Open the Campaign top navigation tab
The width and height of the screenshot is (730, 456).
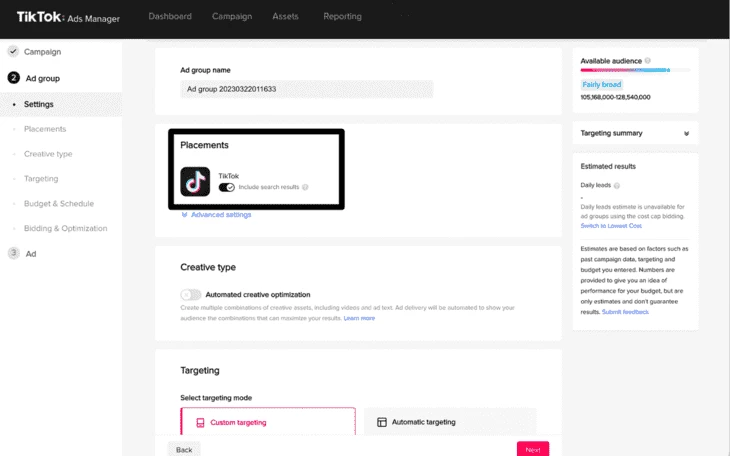pos(232,16)
